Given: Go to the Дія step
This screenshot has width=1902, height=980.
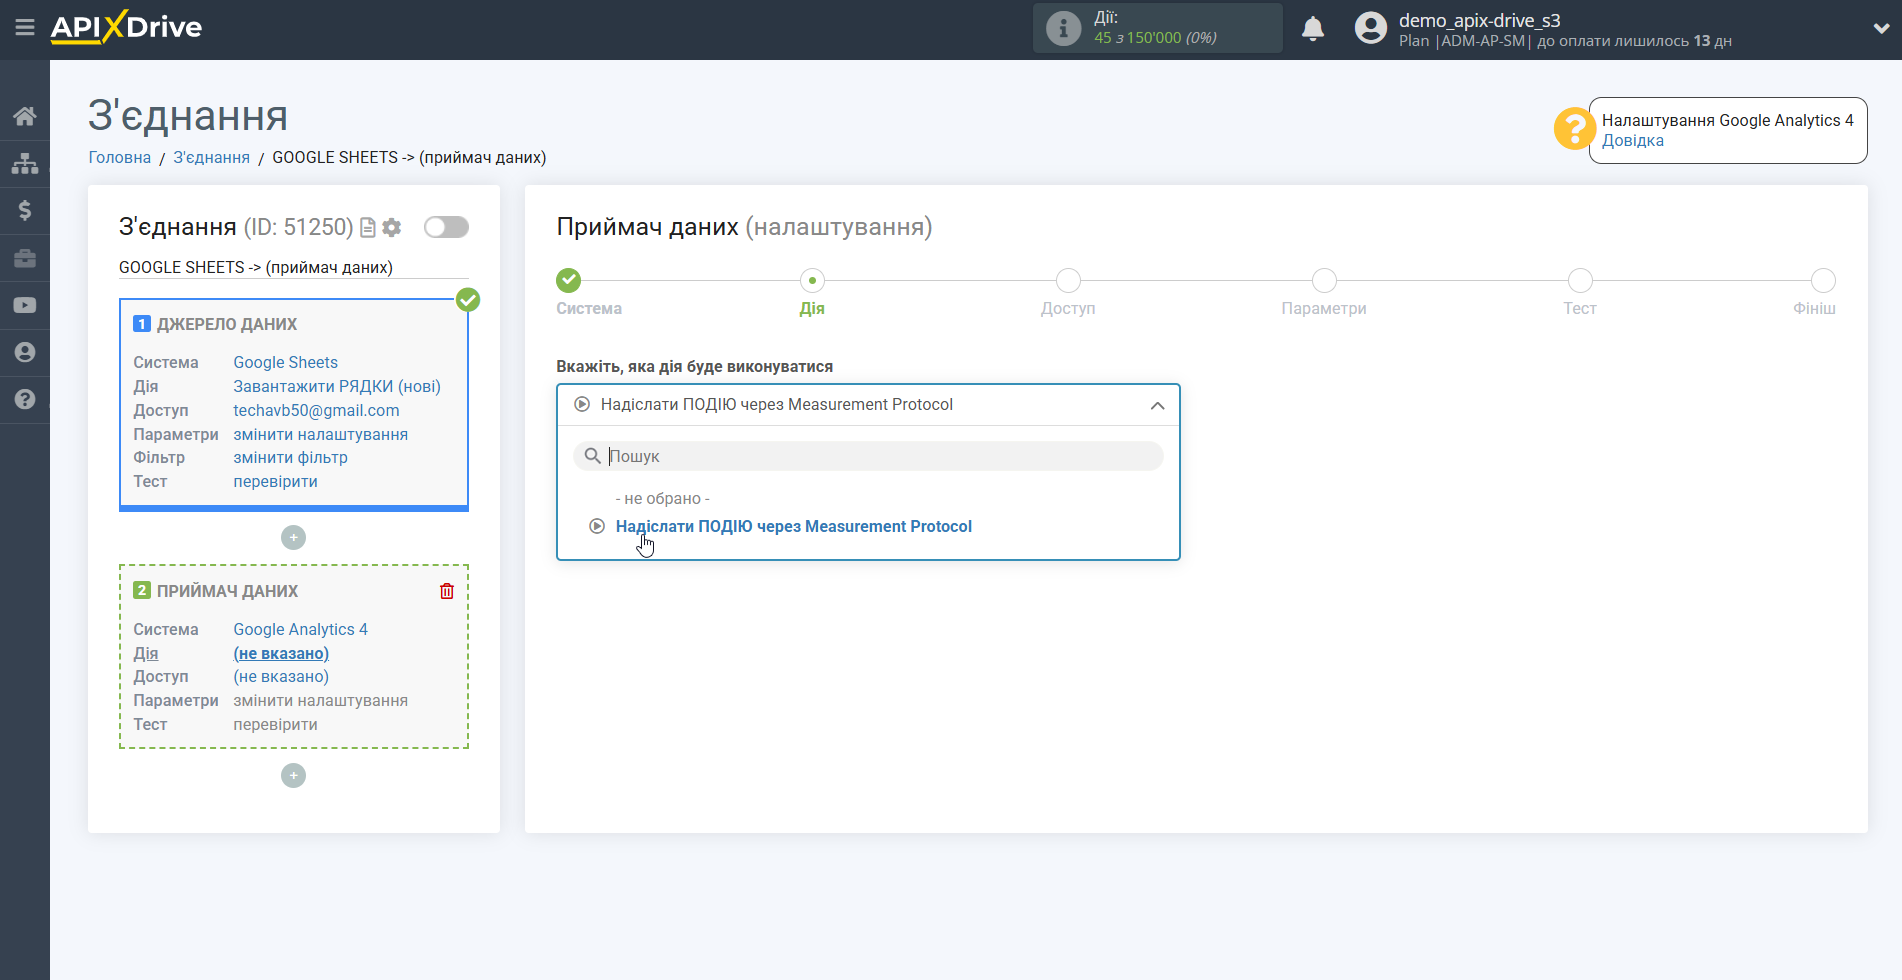Looking at the screenshot, I should (812, 280).
